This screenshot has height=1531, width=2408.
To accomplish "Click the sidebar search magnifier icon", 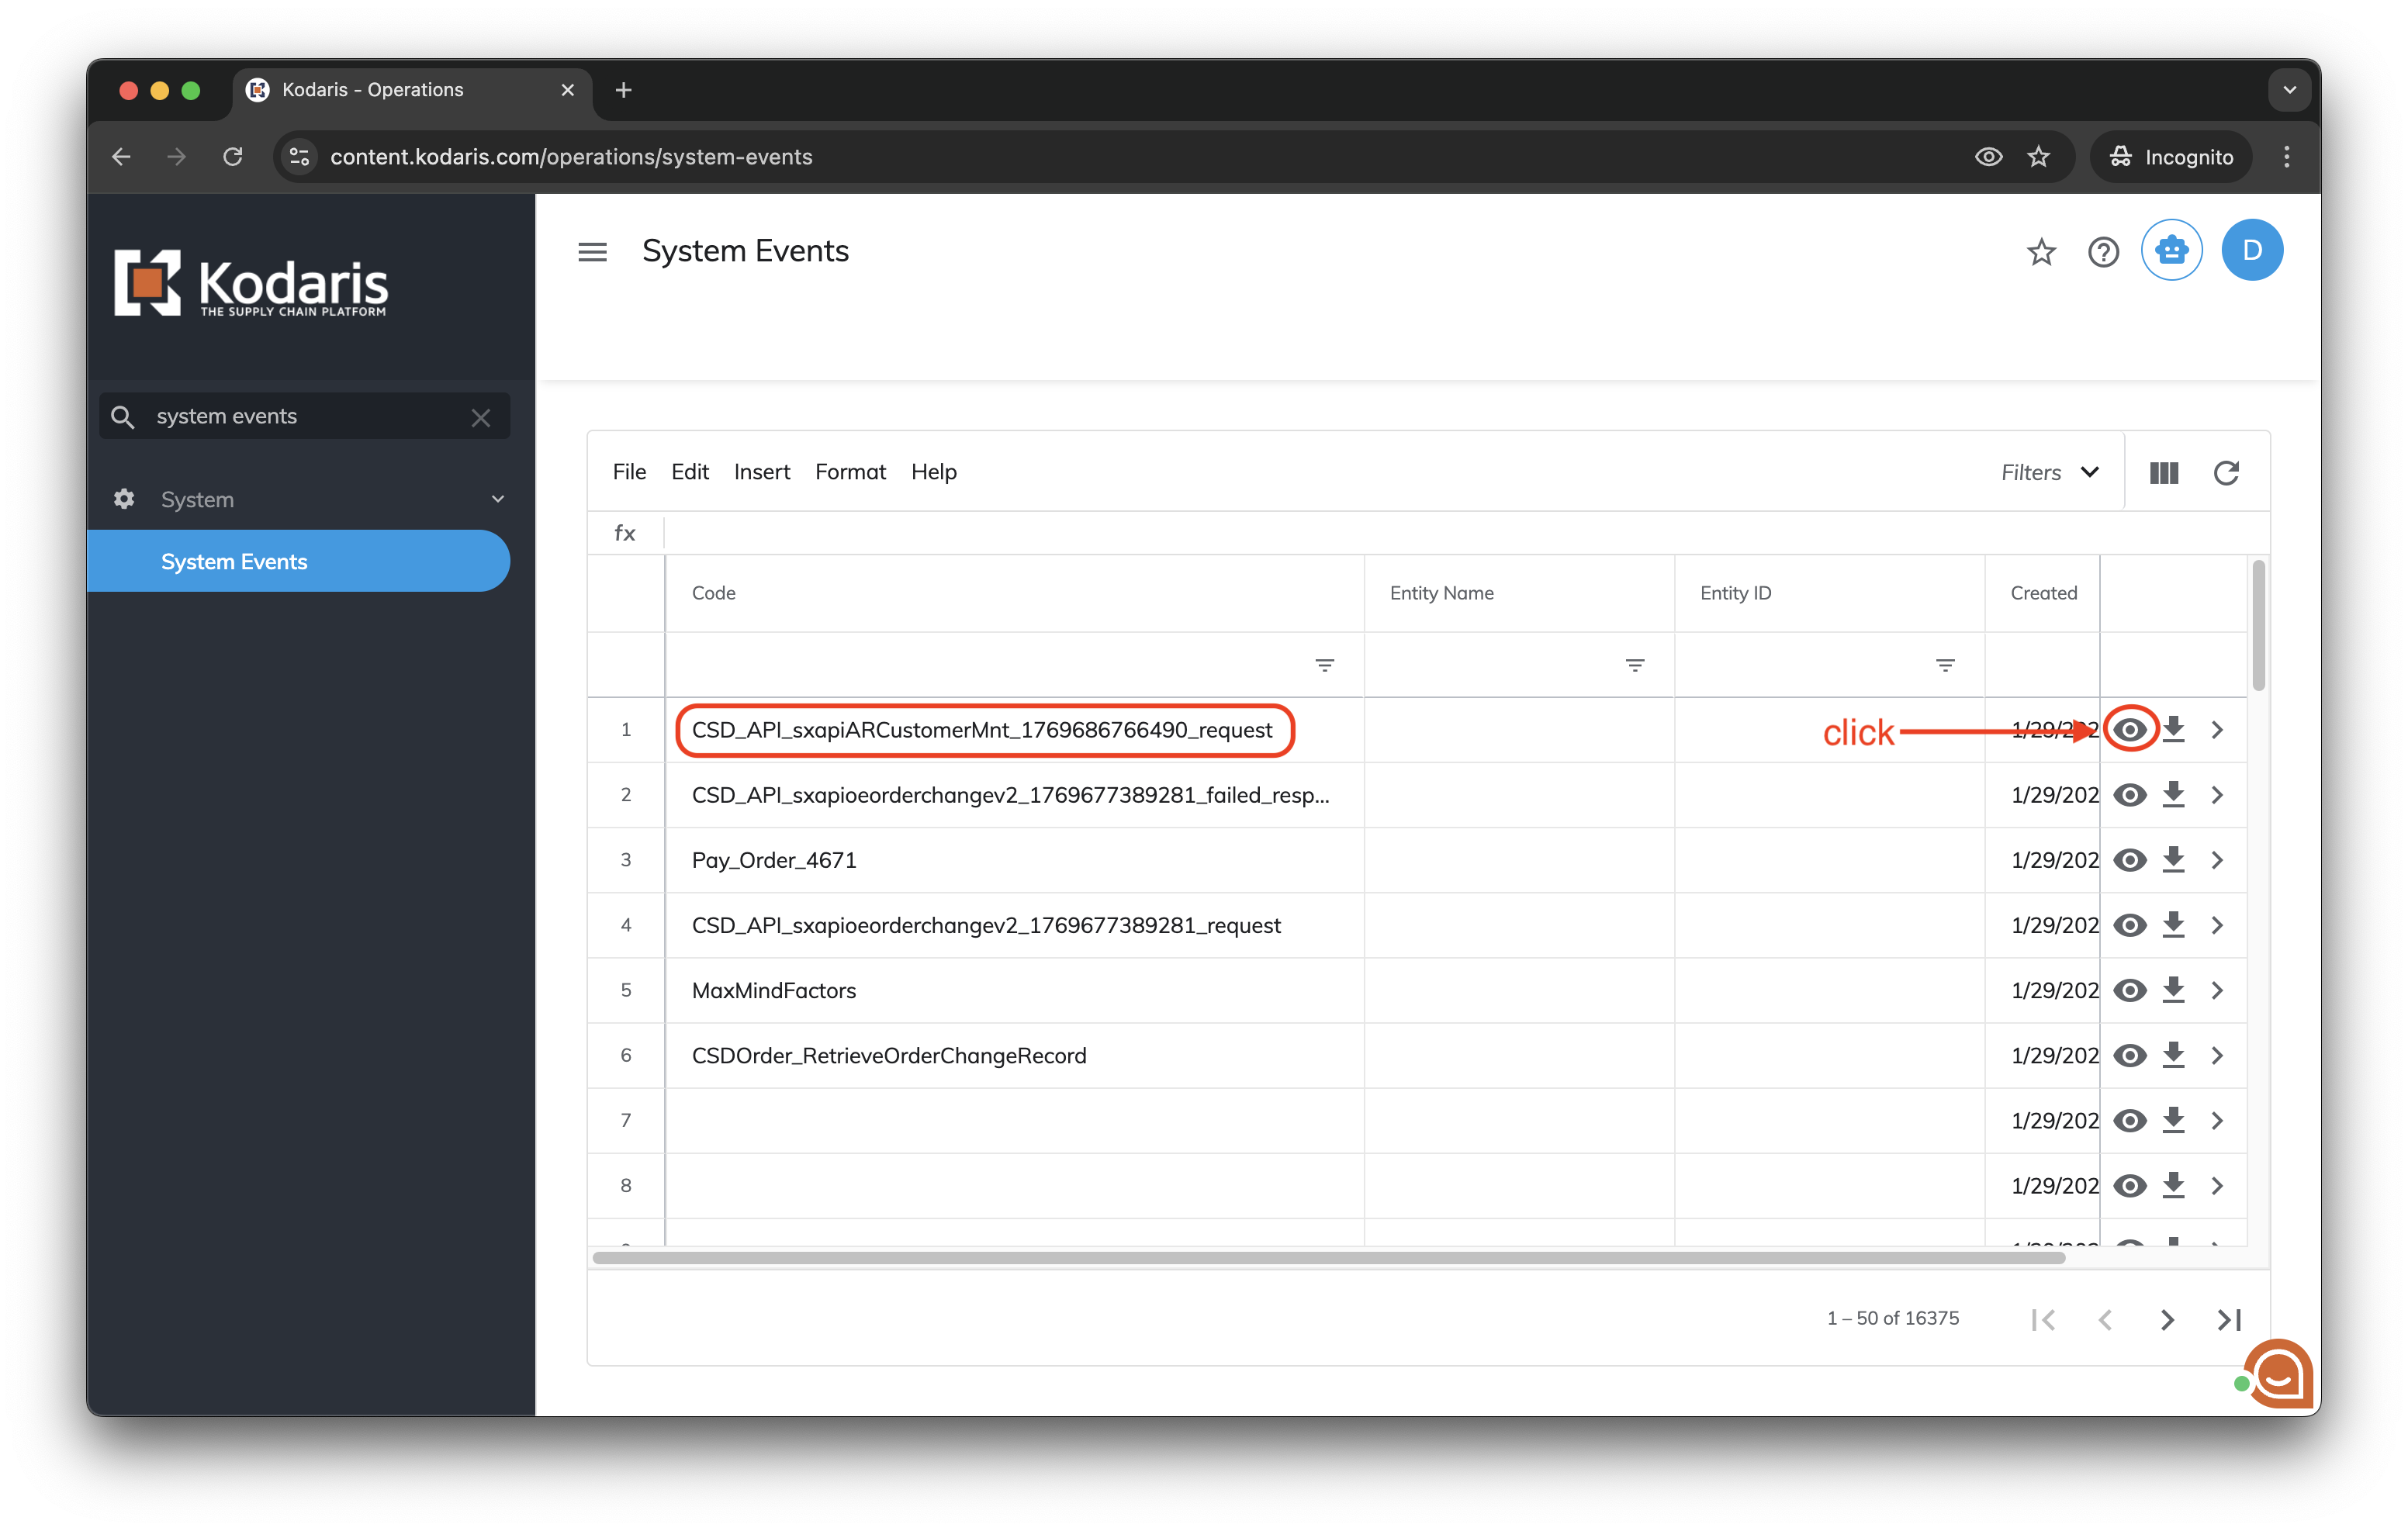I will click(123, 417).
